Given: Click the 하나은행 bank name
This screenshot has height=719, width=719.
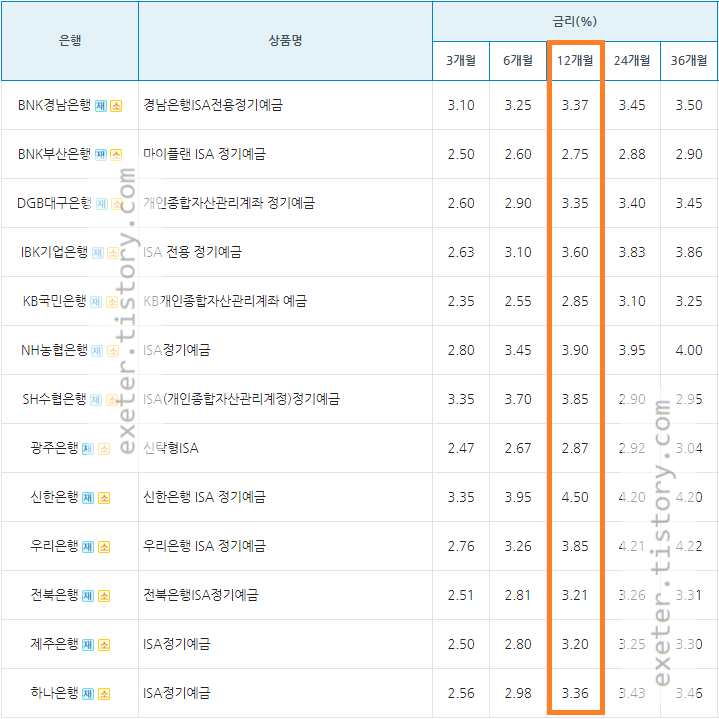Looking at the screenshot, I should click(x=54, y=693).
